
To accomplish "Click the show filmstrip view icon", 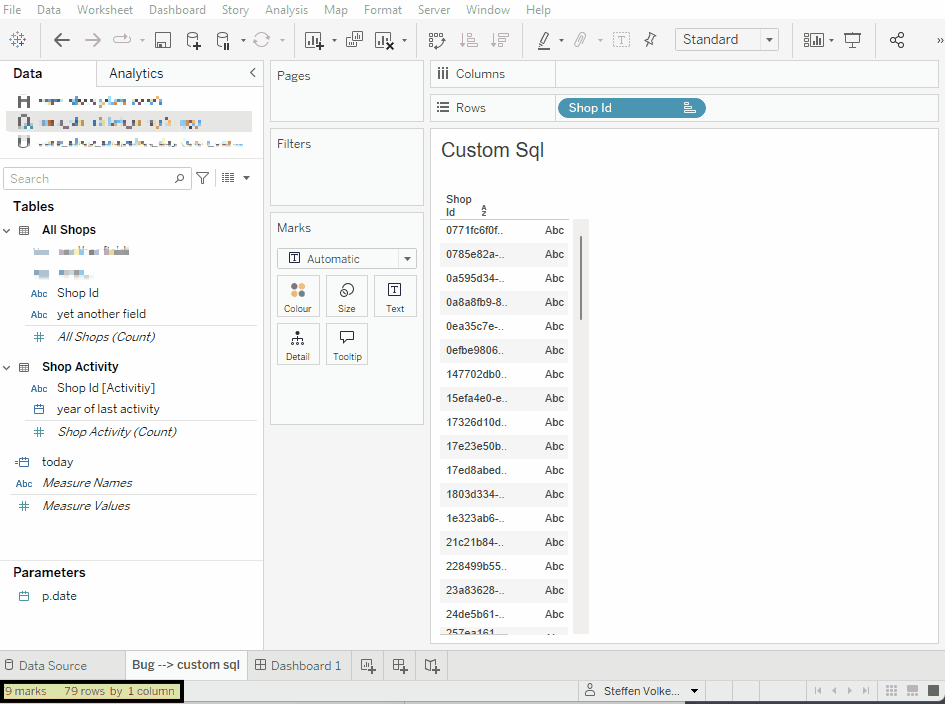I will (x=912, y=691).
